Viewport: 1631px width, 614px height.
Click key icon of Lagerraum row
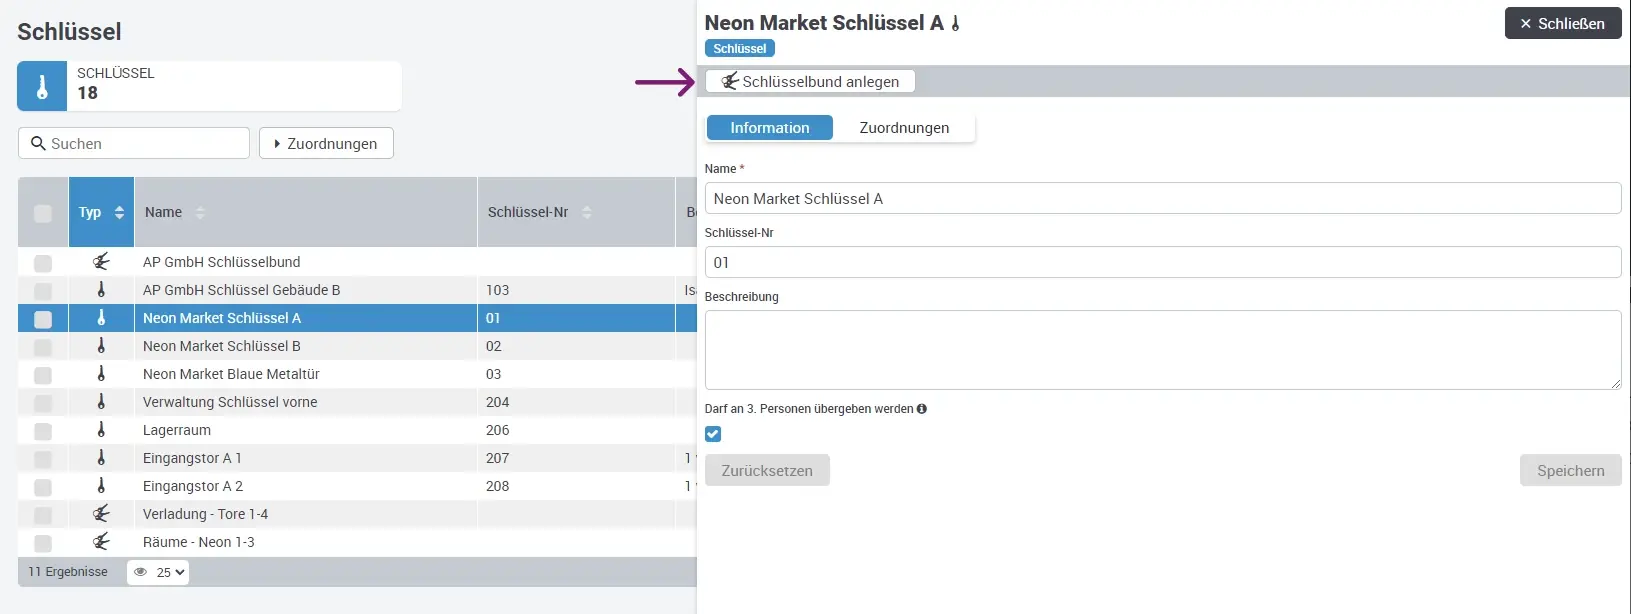pyautogui.click(x=101, y=430)
